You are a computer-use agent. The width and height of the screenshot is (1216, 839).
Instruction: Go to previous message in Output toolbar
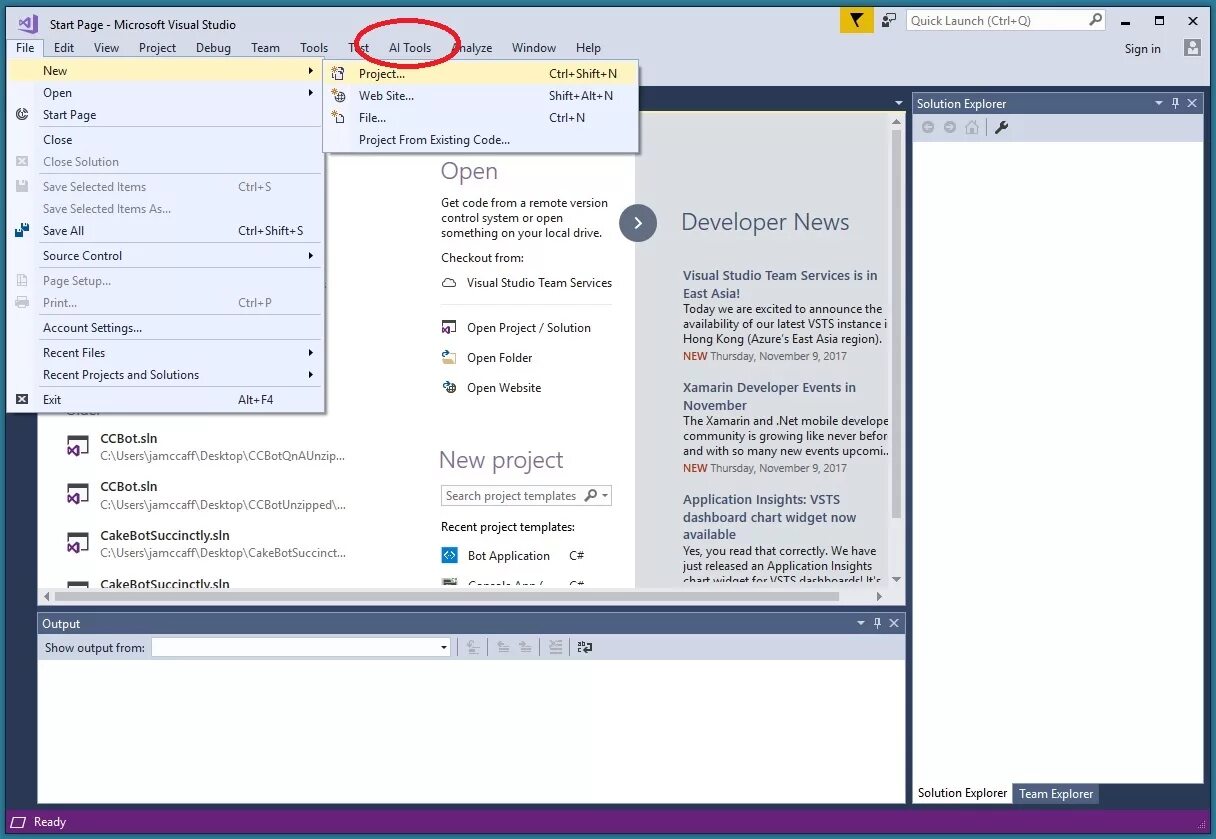[x=503, y=647]
